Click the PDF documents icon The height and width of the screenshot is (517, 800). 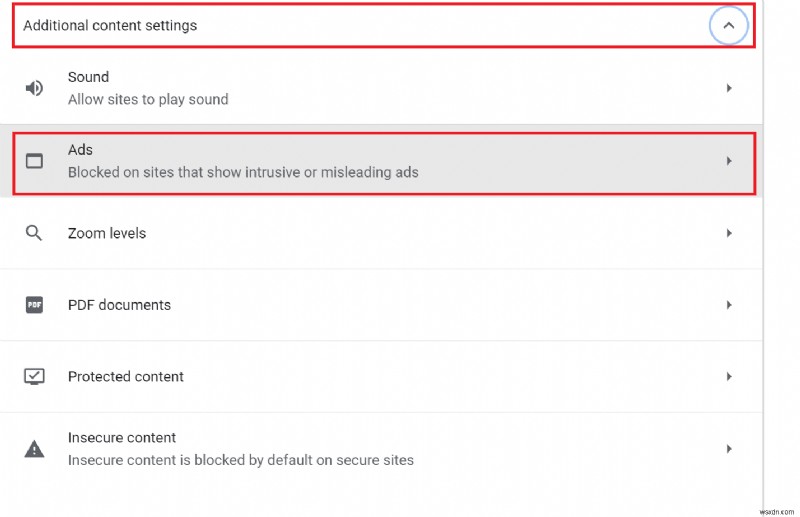[34, 305]
